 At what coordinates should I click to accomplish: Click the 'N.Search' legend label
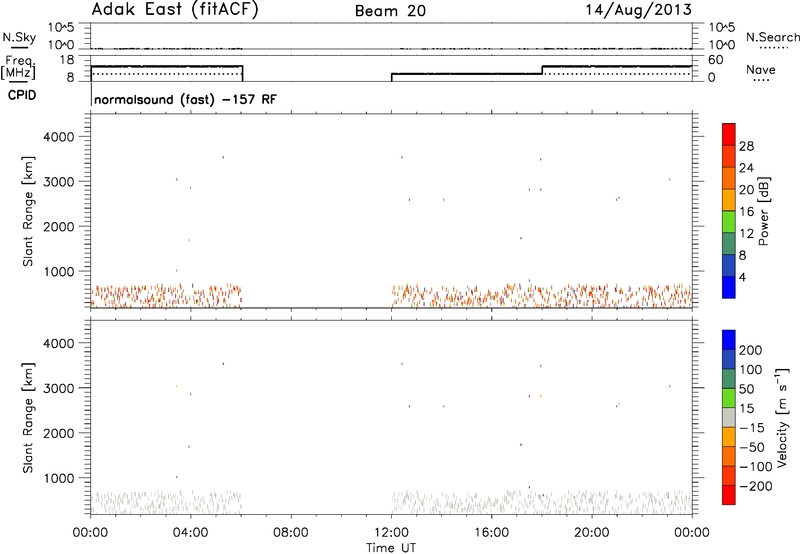[773, 37]
